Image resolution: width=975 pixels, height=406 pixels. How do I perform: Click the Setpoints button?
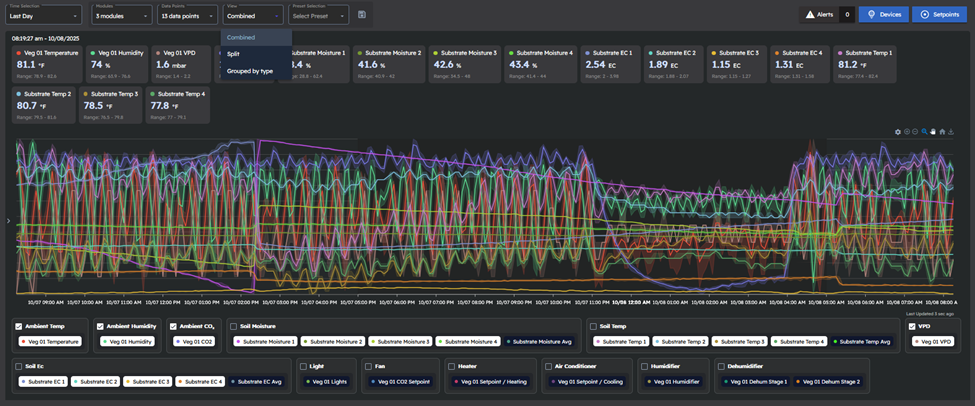pyautogui.click(x=939, y=15)
